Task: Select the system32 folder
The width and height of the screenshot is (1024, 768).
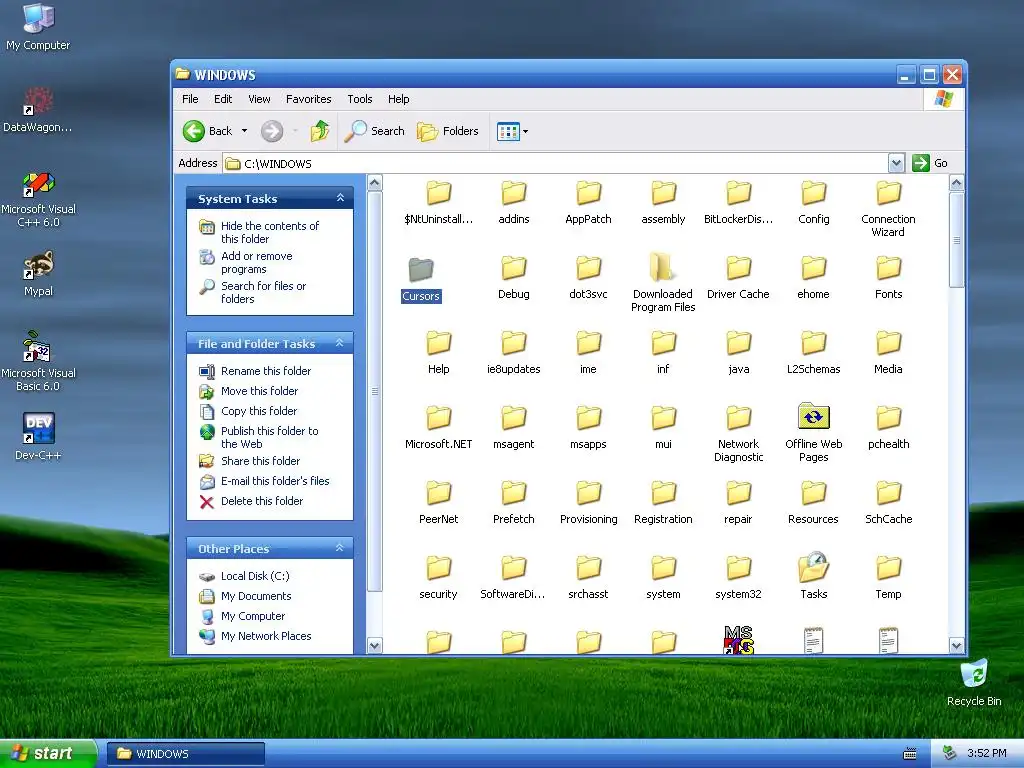Action: 738,577
